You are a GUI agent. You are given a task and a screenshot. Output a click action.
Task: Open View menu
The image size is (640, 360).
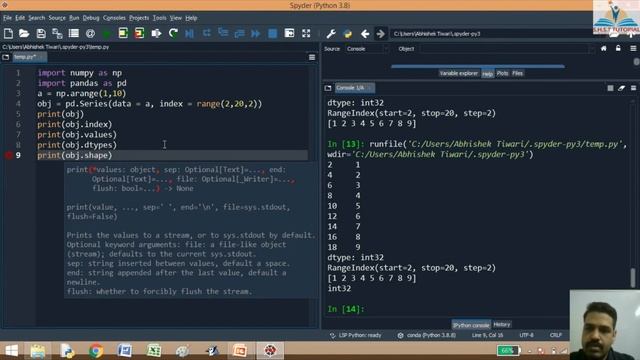coord(176,18)
